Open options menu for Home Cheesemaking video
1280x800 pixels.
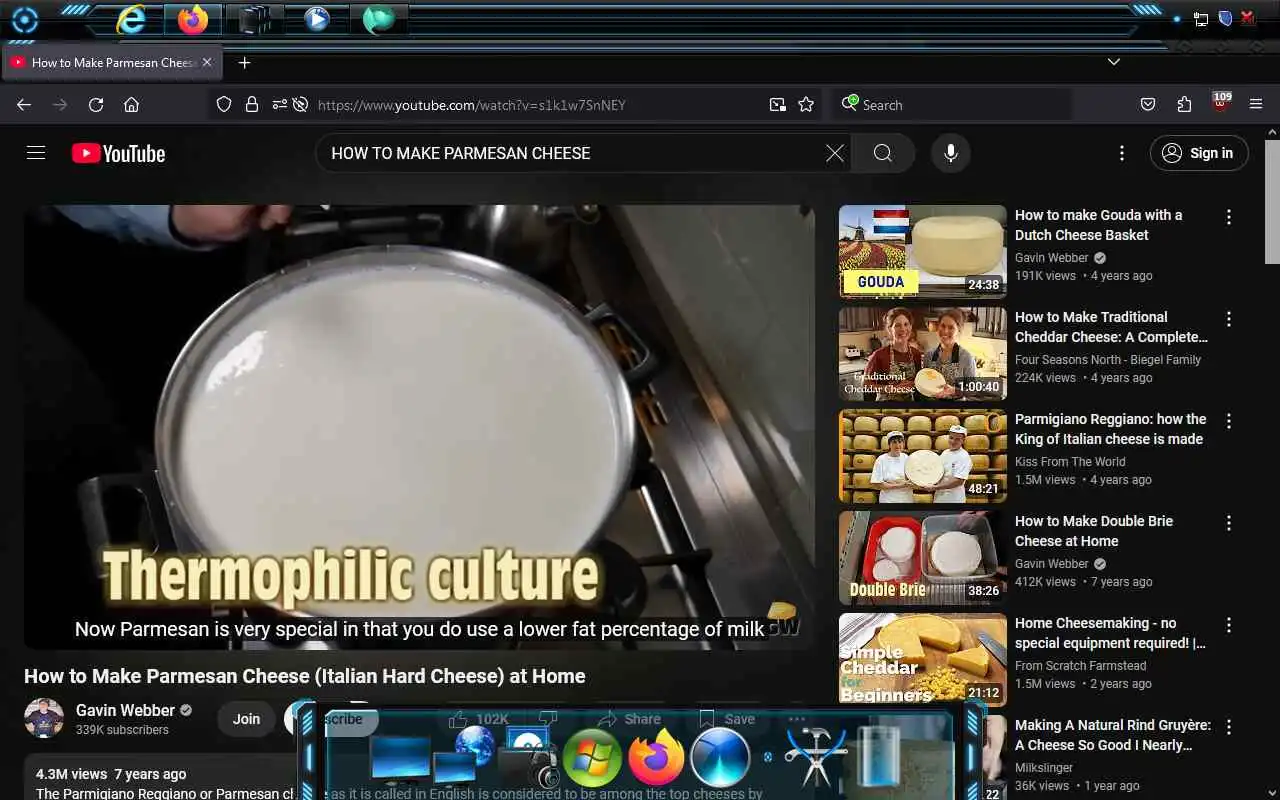1229,625
